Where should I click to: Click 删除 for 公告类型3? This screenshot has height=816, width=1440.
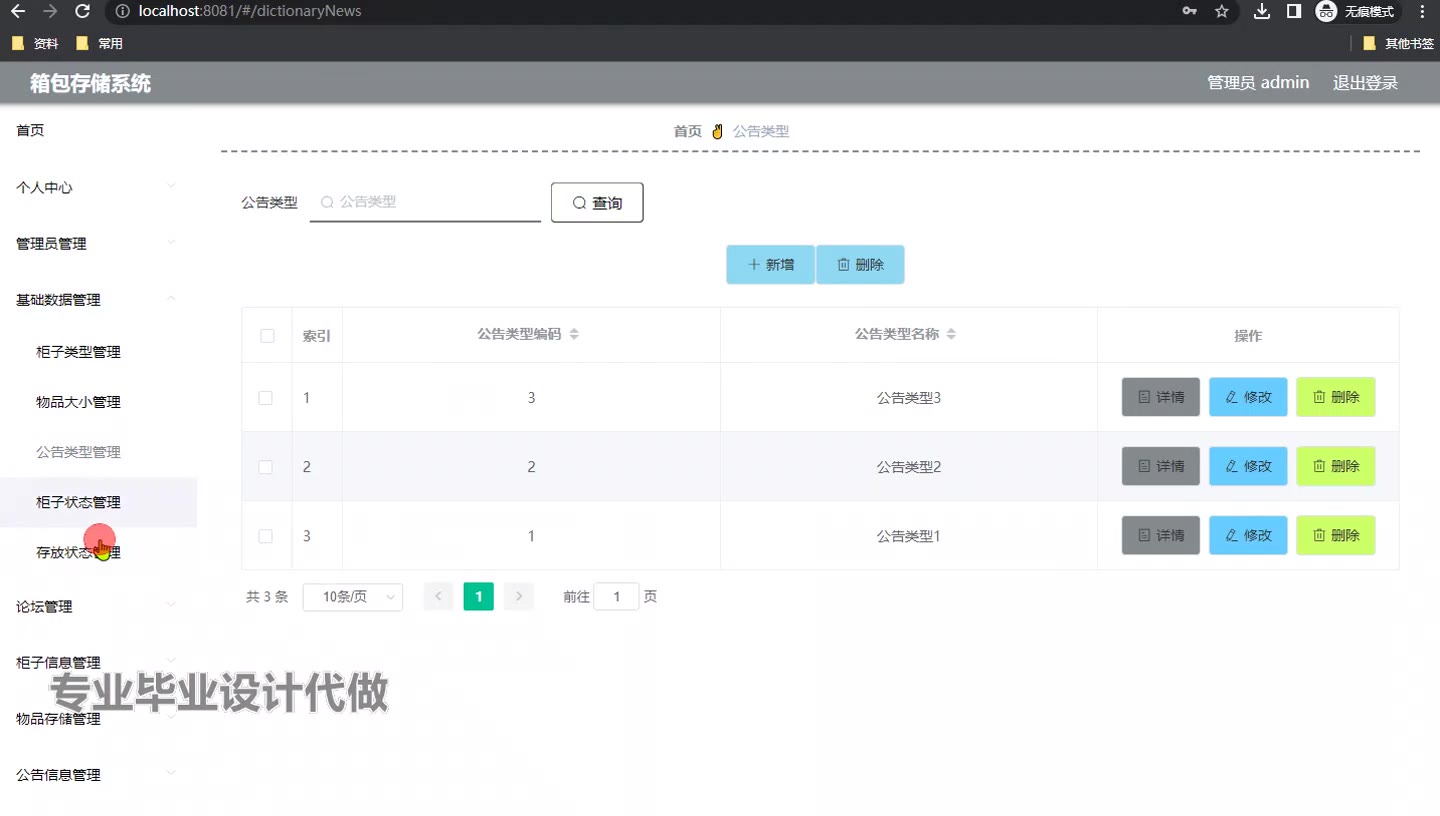point(1336,397)
